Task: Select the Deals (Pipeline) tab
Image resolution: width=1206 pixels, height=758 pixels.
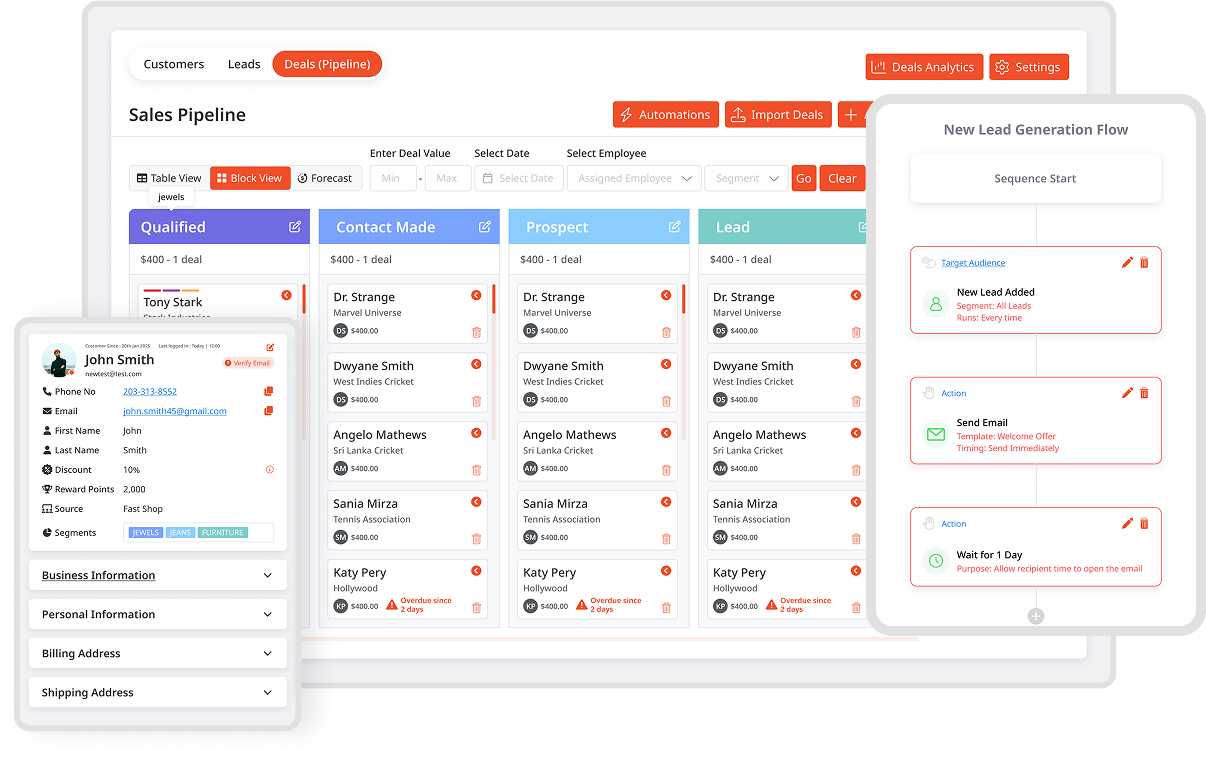Action: 327,64
